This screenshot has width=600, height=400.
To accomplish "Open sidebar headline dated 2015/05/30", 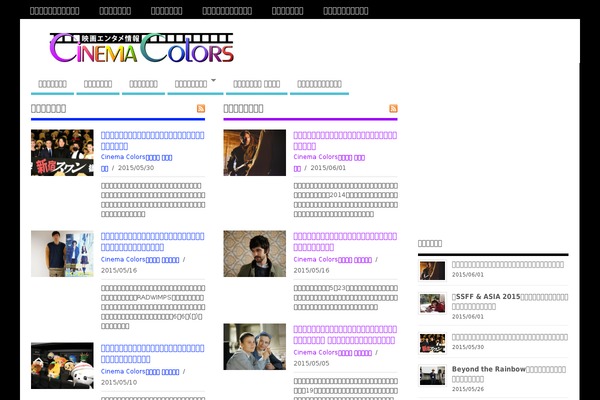I will point(510,337).
